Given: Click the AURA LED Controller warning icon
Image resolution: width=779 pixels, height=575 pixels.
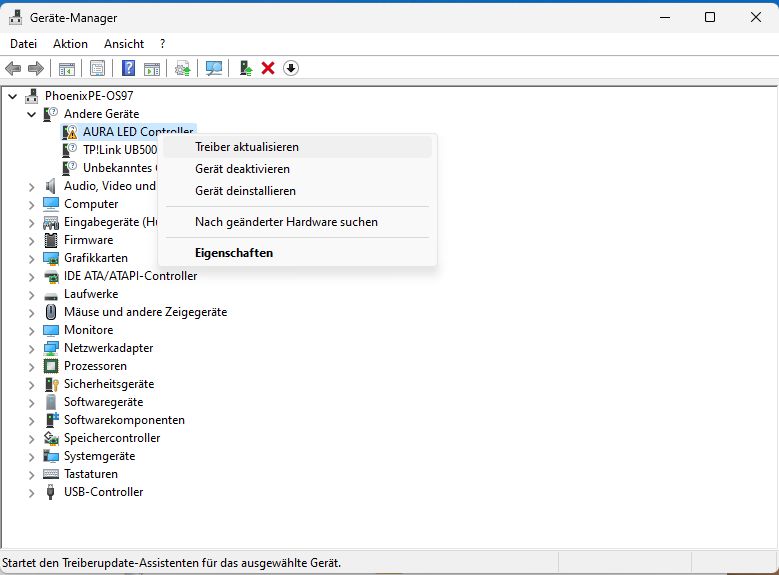Looking at the screenshot, I should coord(70,132).
